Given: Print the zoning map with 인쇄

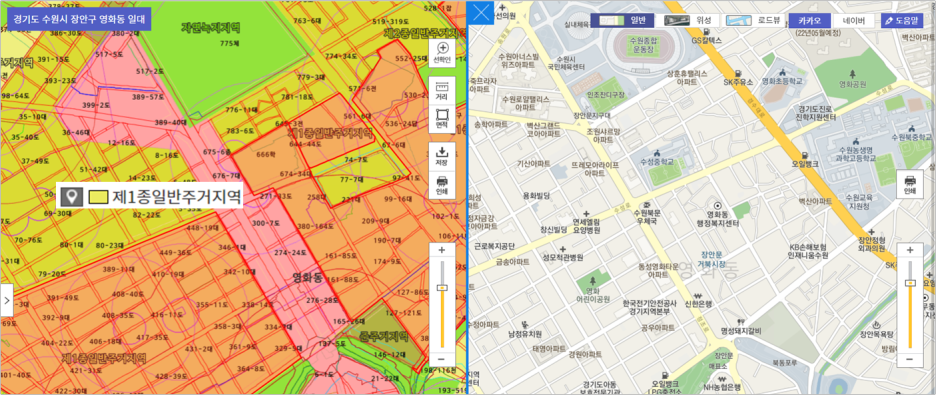Looking at the screenshot, I should (x=442, y=184).
